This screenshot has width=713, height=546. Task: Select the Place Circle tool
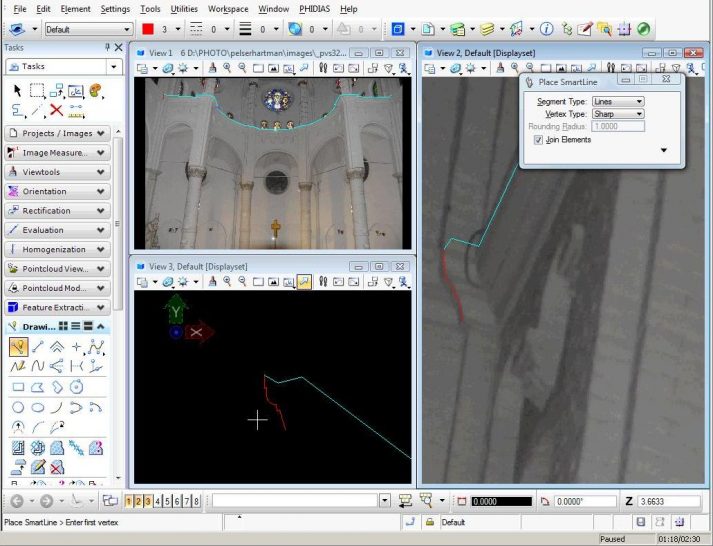[18, 407]
